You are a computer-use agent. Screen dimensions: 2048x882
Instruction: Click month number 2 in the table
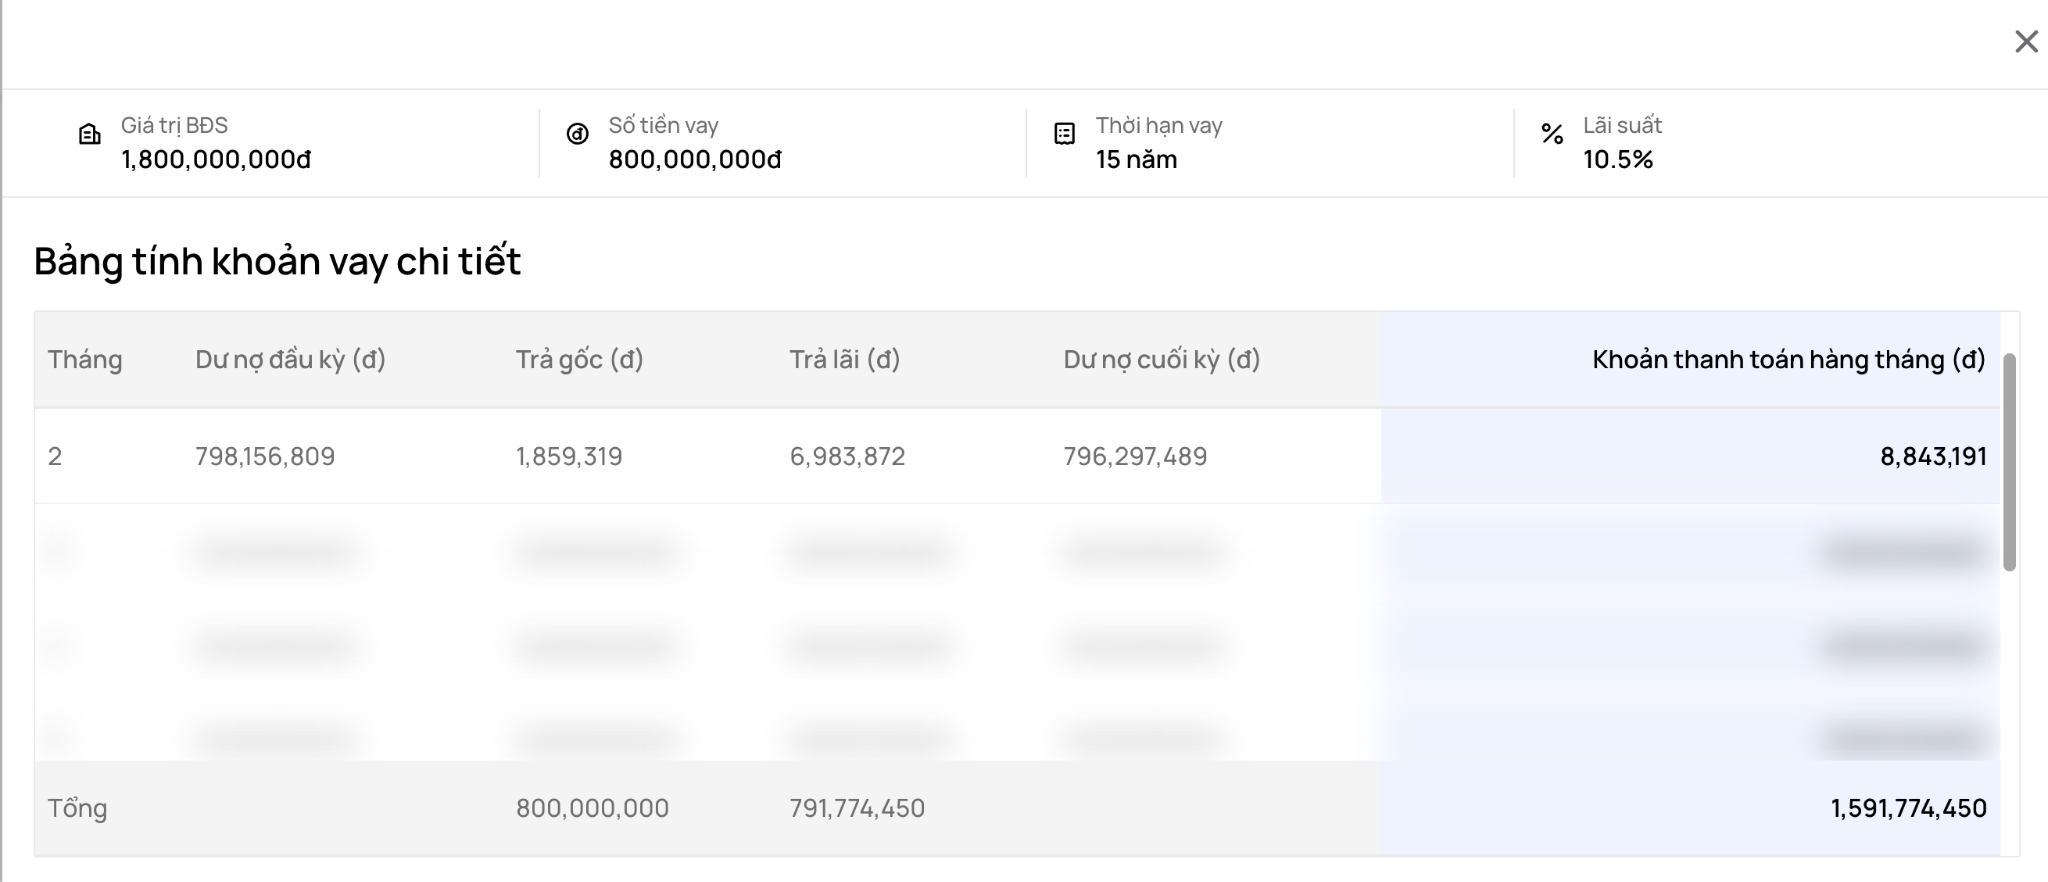[55, 456]
